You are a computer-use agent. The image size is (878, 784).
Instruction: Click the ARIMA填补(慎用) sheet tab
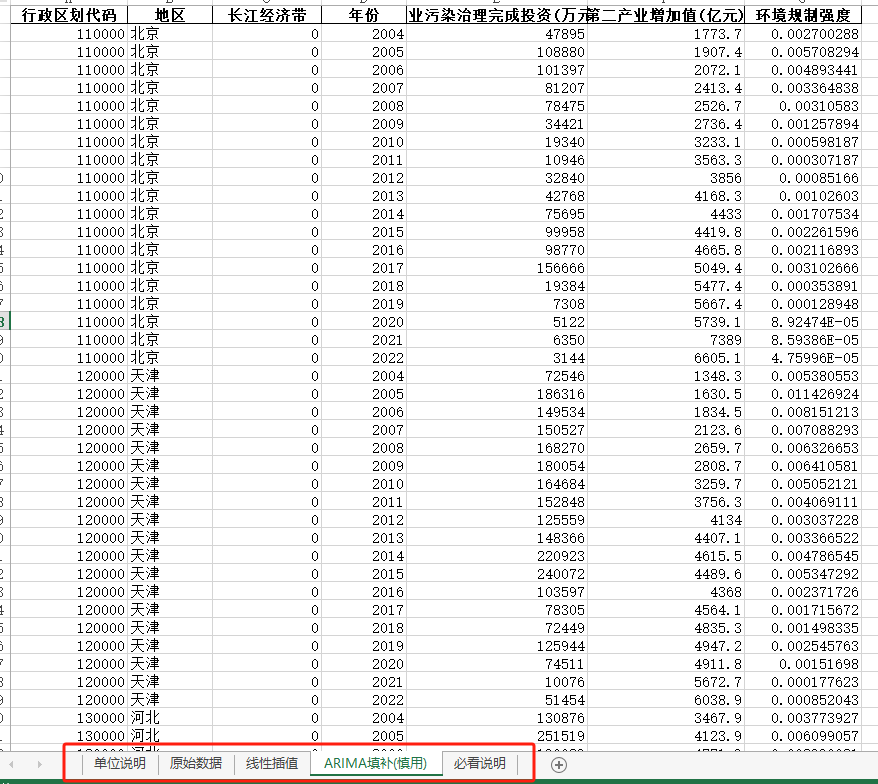(x=376, y=764)
